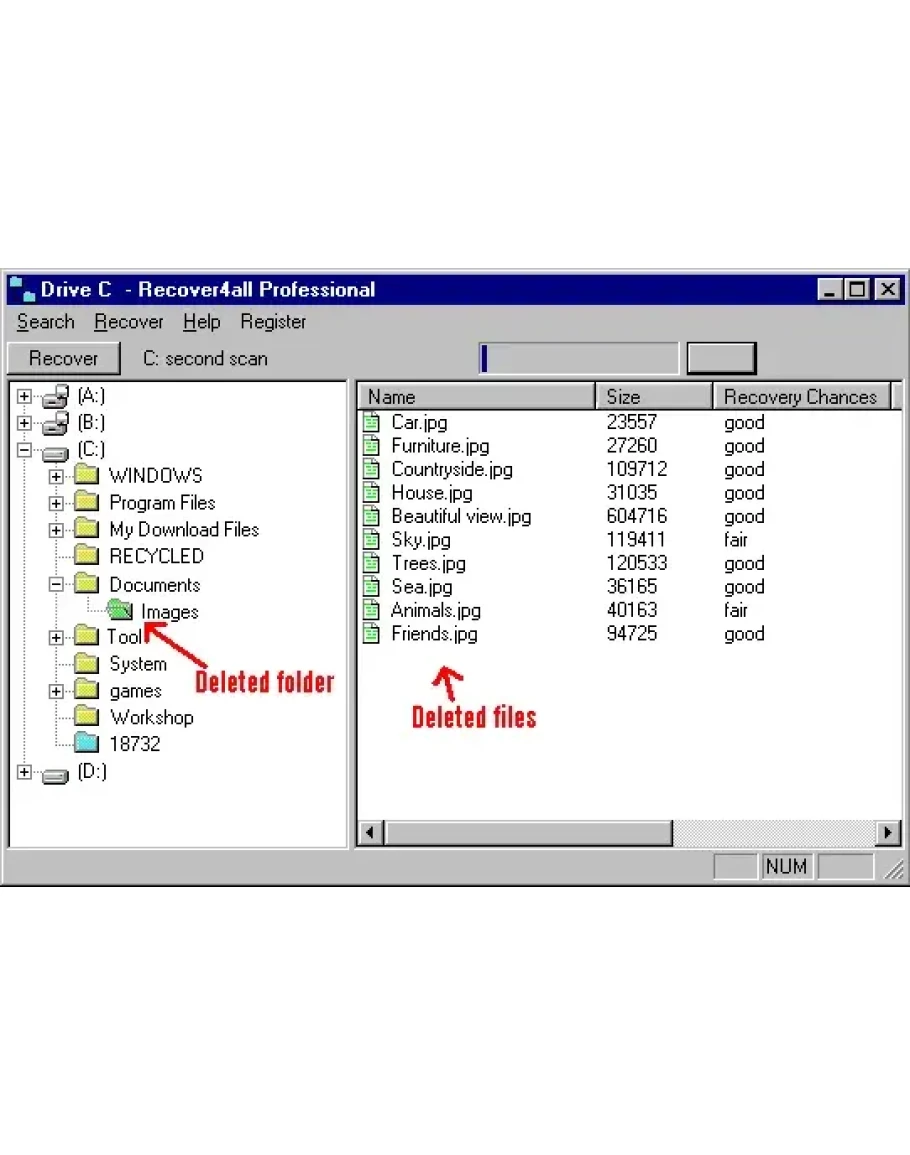This screenshot has width=910, height=1155.
Task: Click the floppy drive A: icon
Action: [x=56, y=397]
